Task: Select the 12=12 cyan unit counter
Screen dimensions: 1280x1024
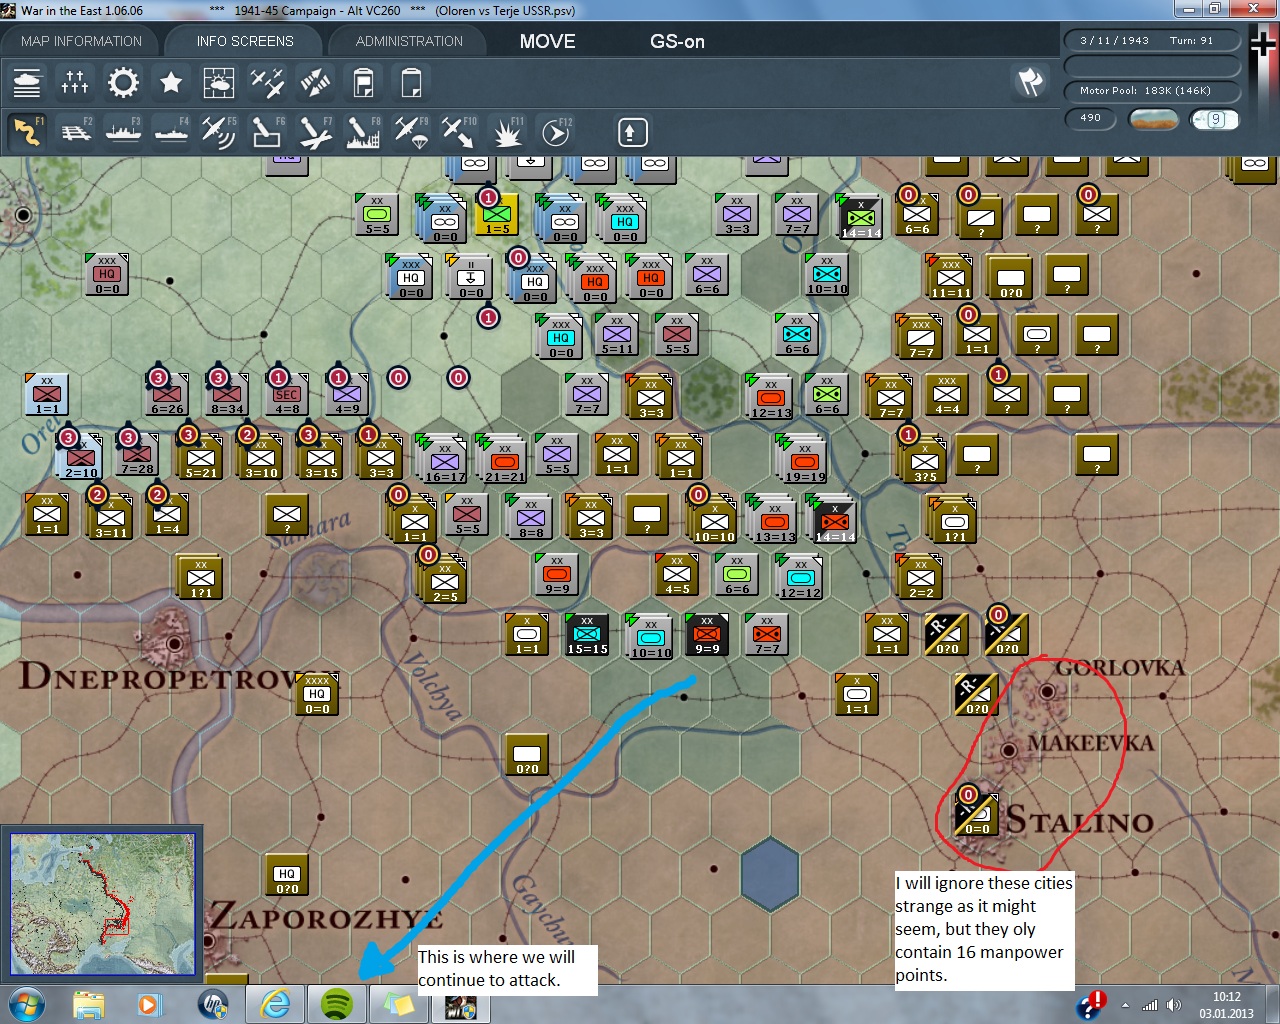Action: point(800,576)
